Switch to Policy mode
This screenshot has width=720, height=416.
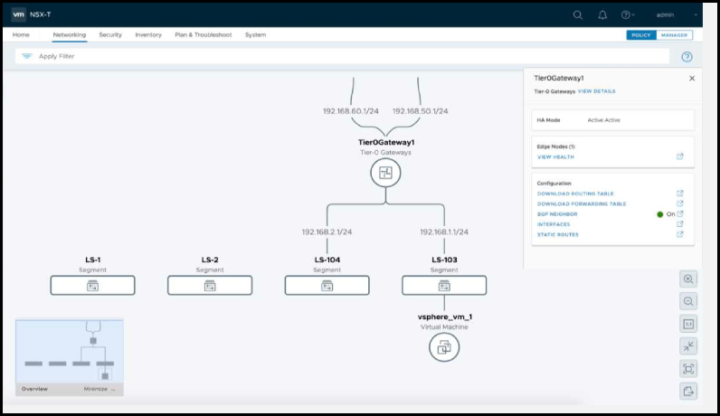[x=641, y=35]
